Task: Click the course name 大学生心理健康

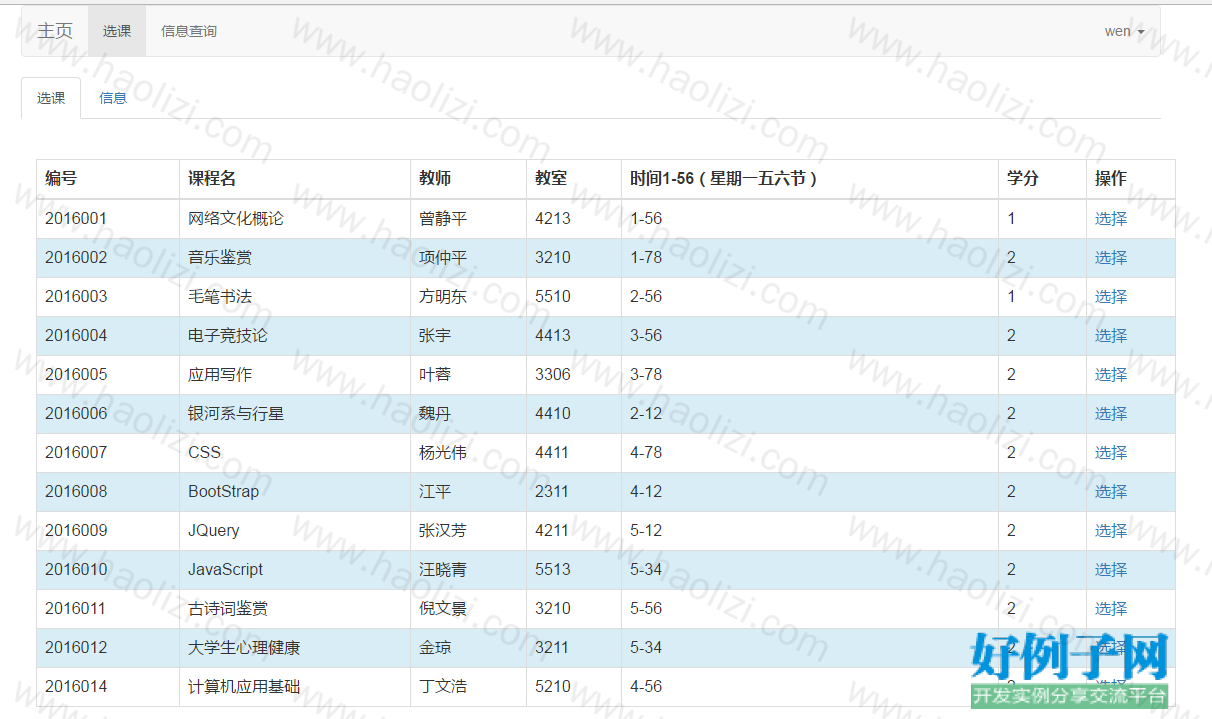Action: pyautogui.click(x=244, y=647)
